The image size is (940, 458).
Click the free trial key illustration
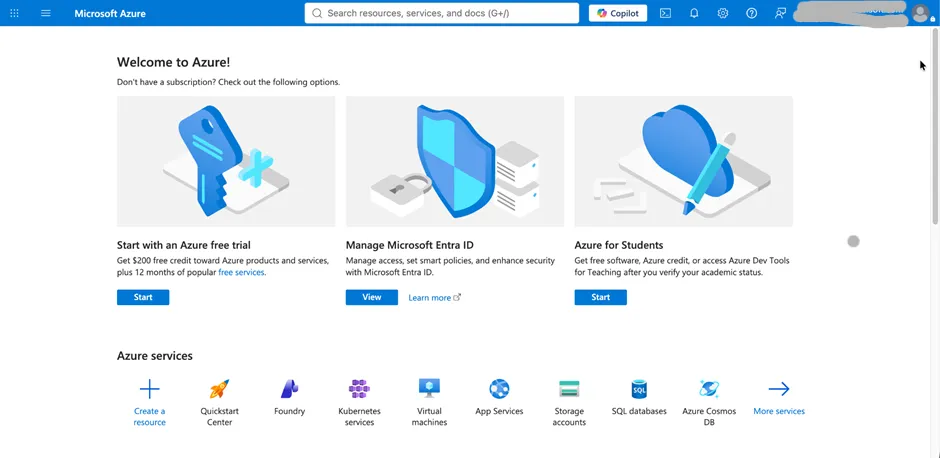(x=226, y=161)
